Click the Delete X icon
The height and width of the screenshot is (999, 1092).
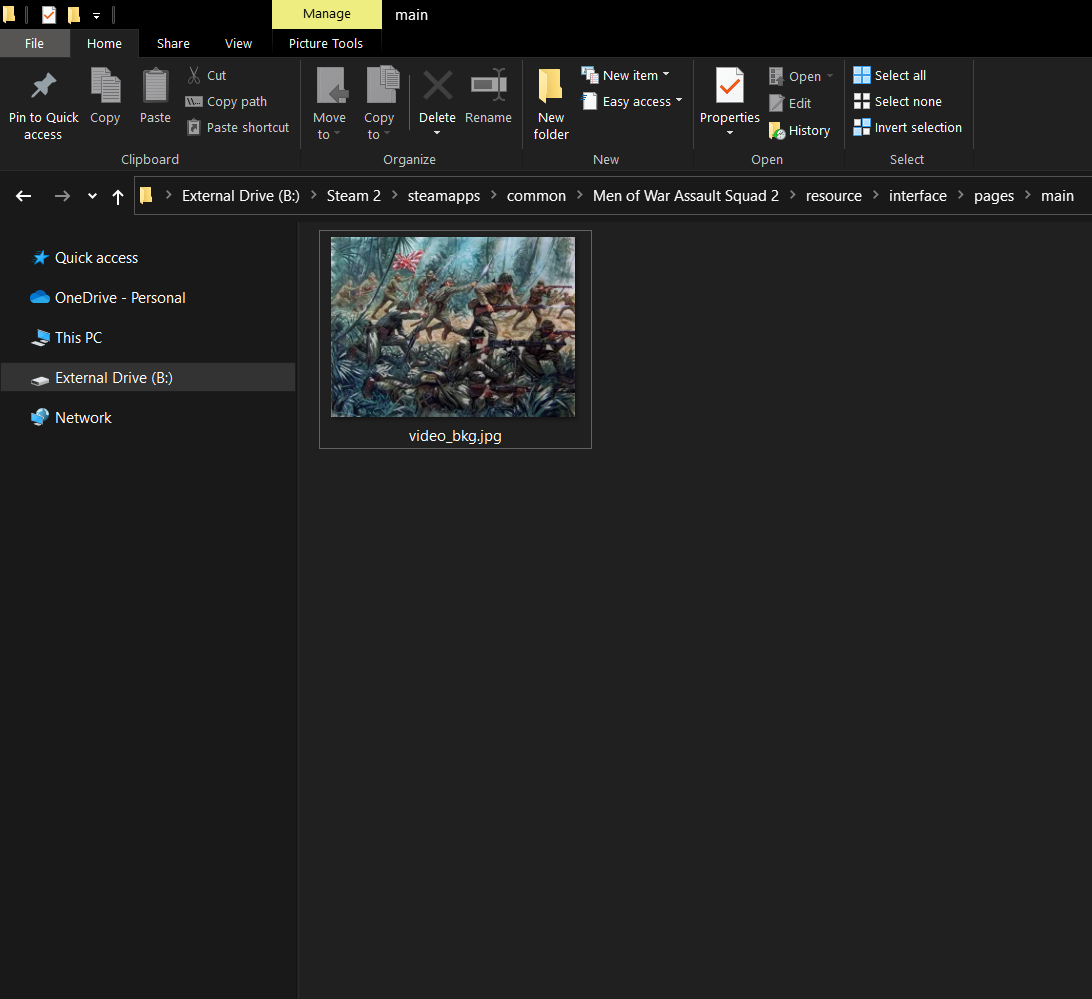[x=437, y=86]
